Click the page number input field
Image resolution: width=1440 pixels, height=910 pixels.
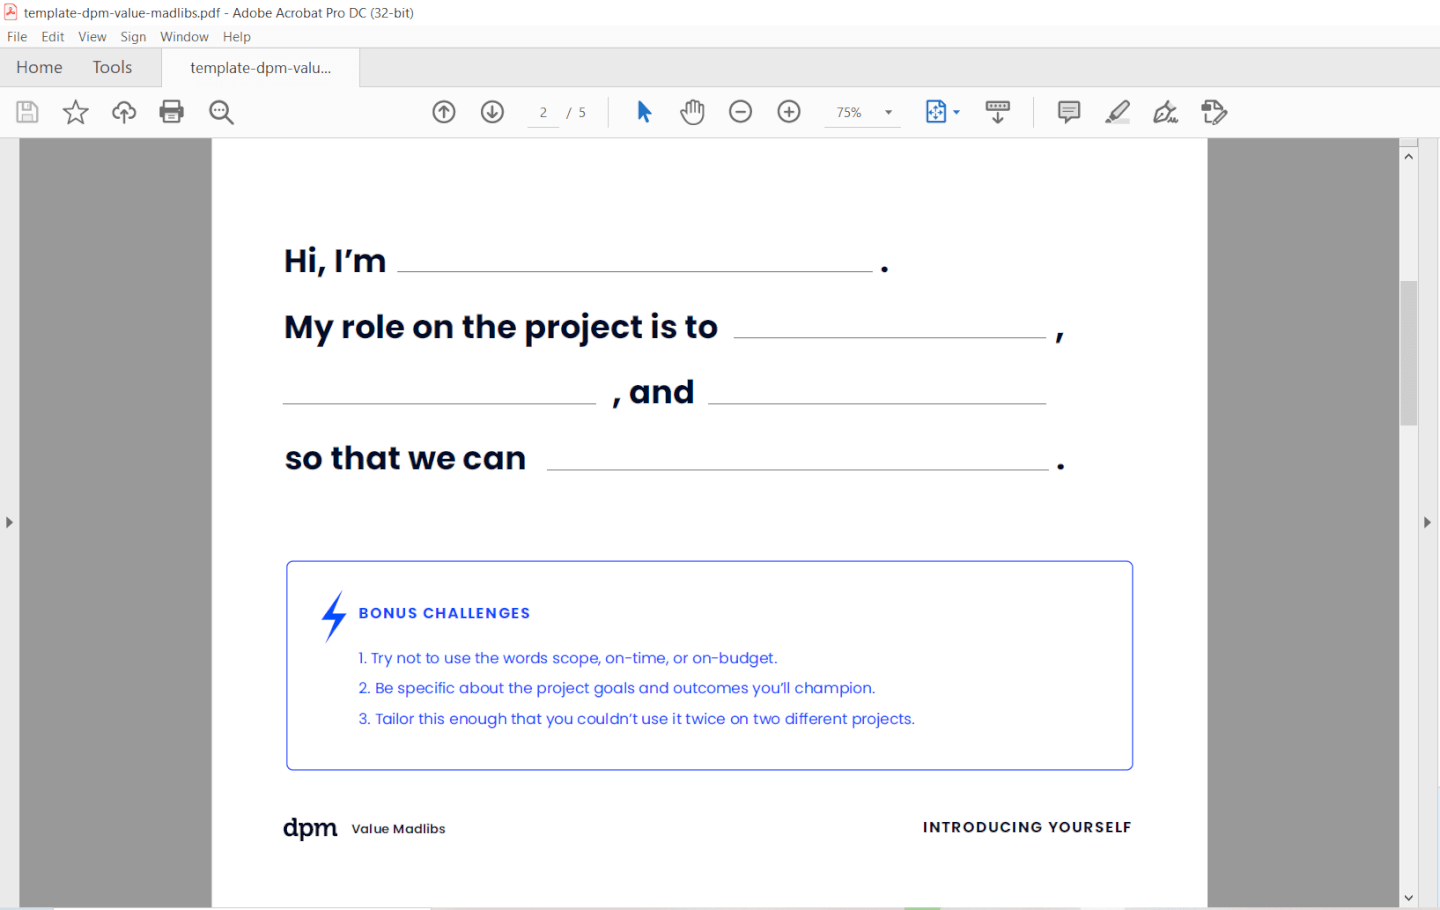543,113
